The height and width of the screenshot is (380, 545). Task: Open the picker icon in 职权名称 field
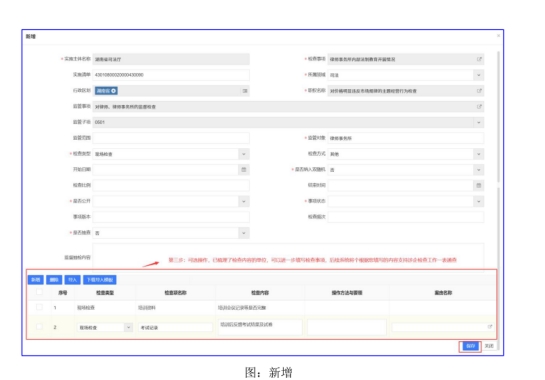[x=479, y=91]
